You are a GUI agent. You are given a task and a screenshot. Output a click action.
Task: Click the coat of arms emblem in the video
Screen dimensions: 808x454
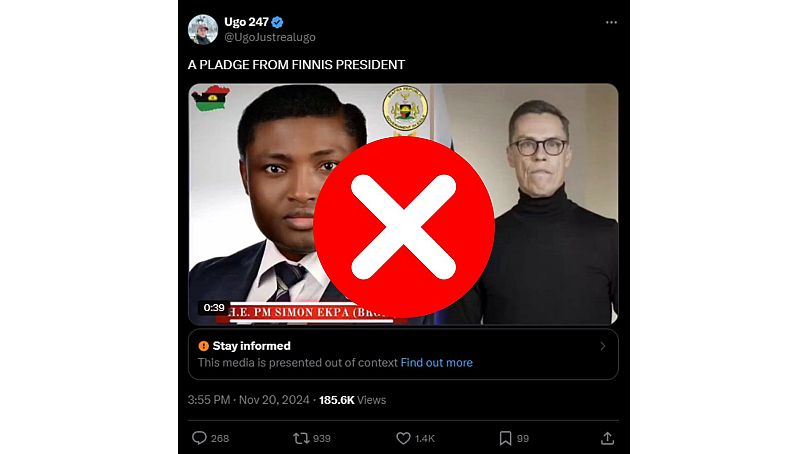[404, 107]
